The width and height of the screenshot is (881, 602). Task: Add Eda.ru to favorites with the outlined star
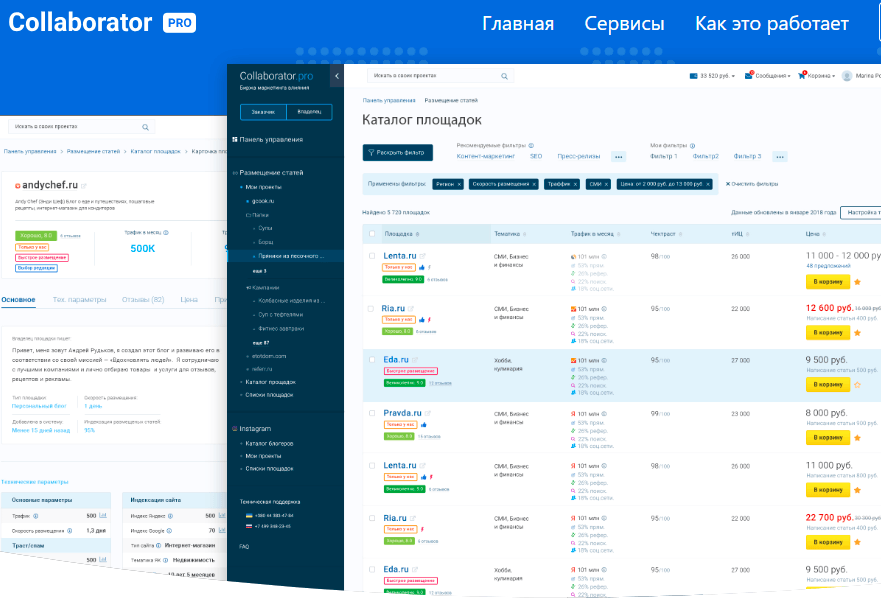tap(857, 384)
